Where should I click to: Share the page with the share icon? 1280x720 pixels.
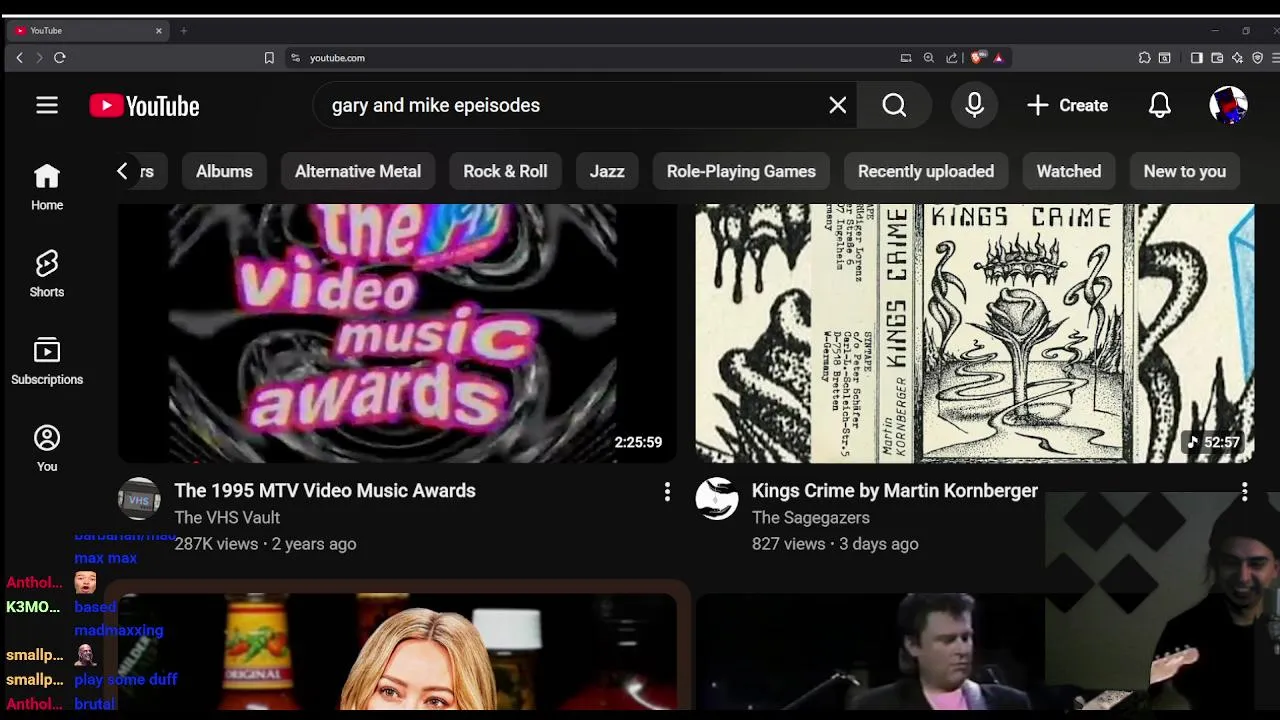tap(952, 58)
